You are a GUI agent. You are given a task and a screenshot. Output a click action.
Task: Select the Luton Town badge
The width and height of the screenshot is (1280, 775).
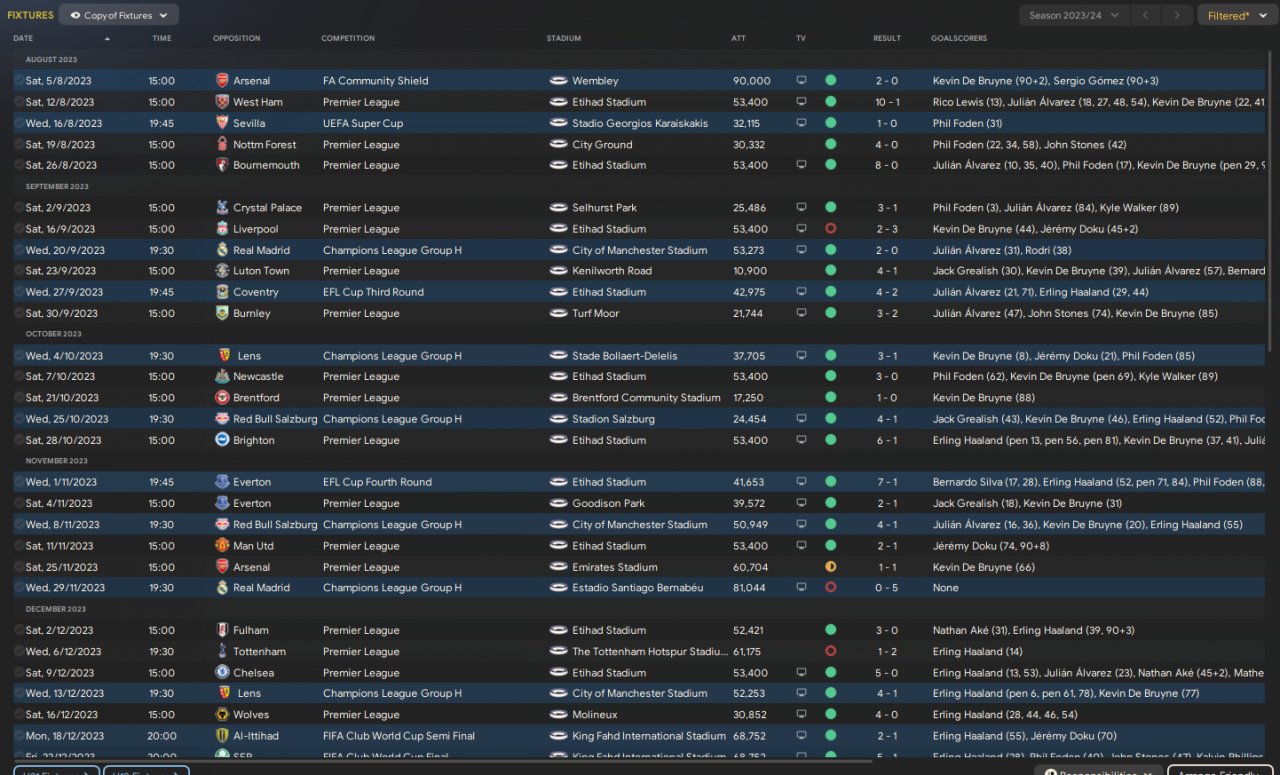[222, 271]
